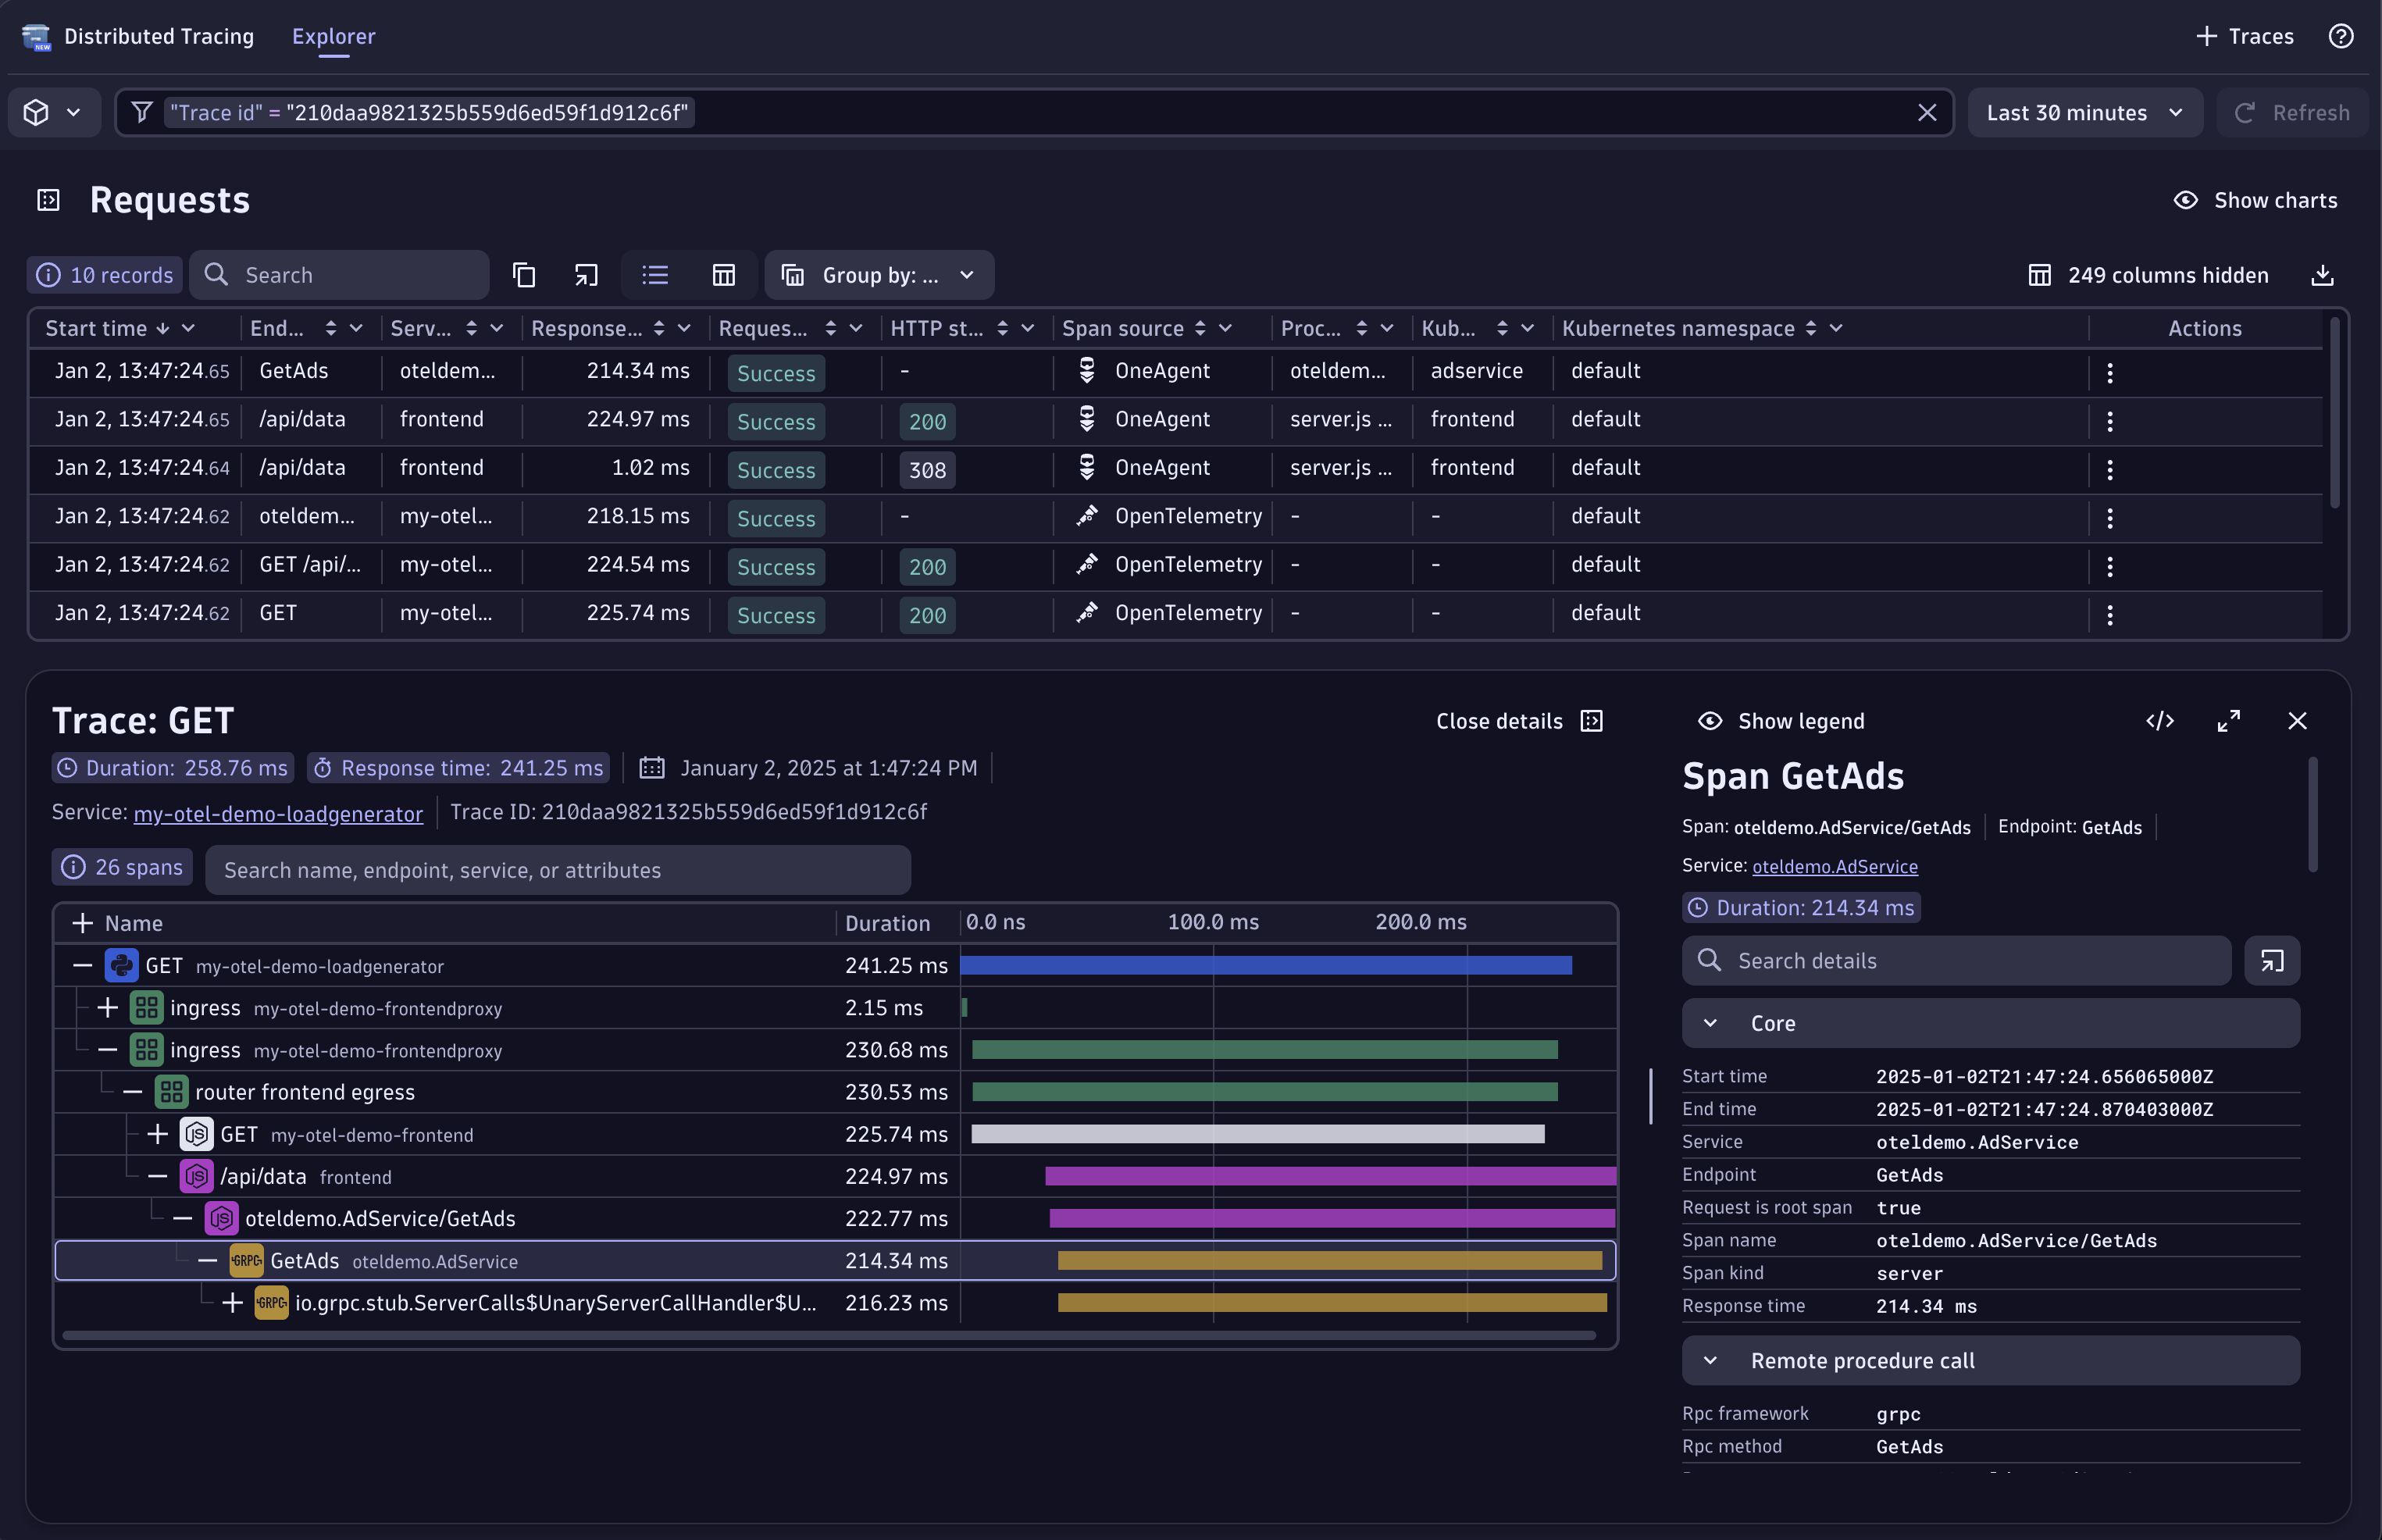Expand span details panel to fullscreen

(x=2228, y=721)
